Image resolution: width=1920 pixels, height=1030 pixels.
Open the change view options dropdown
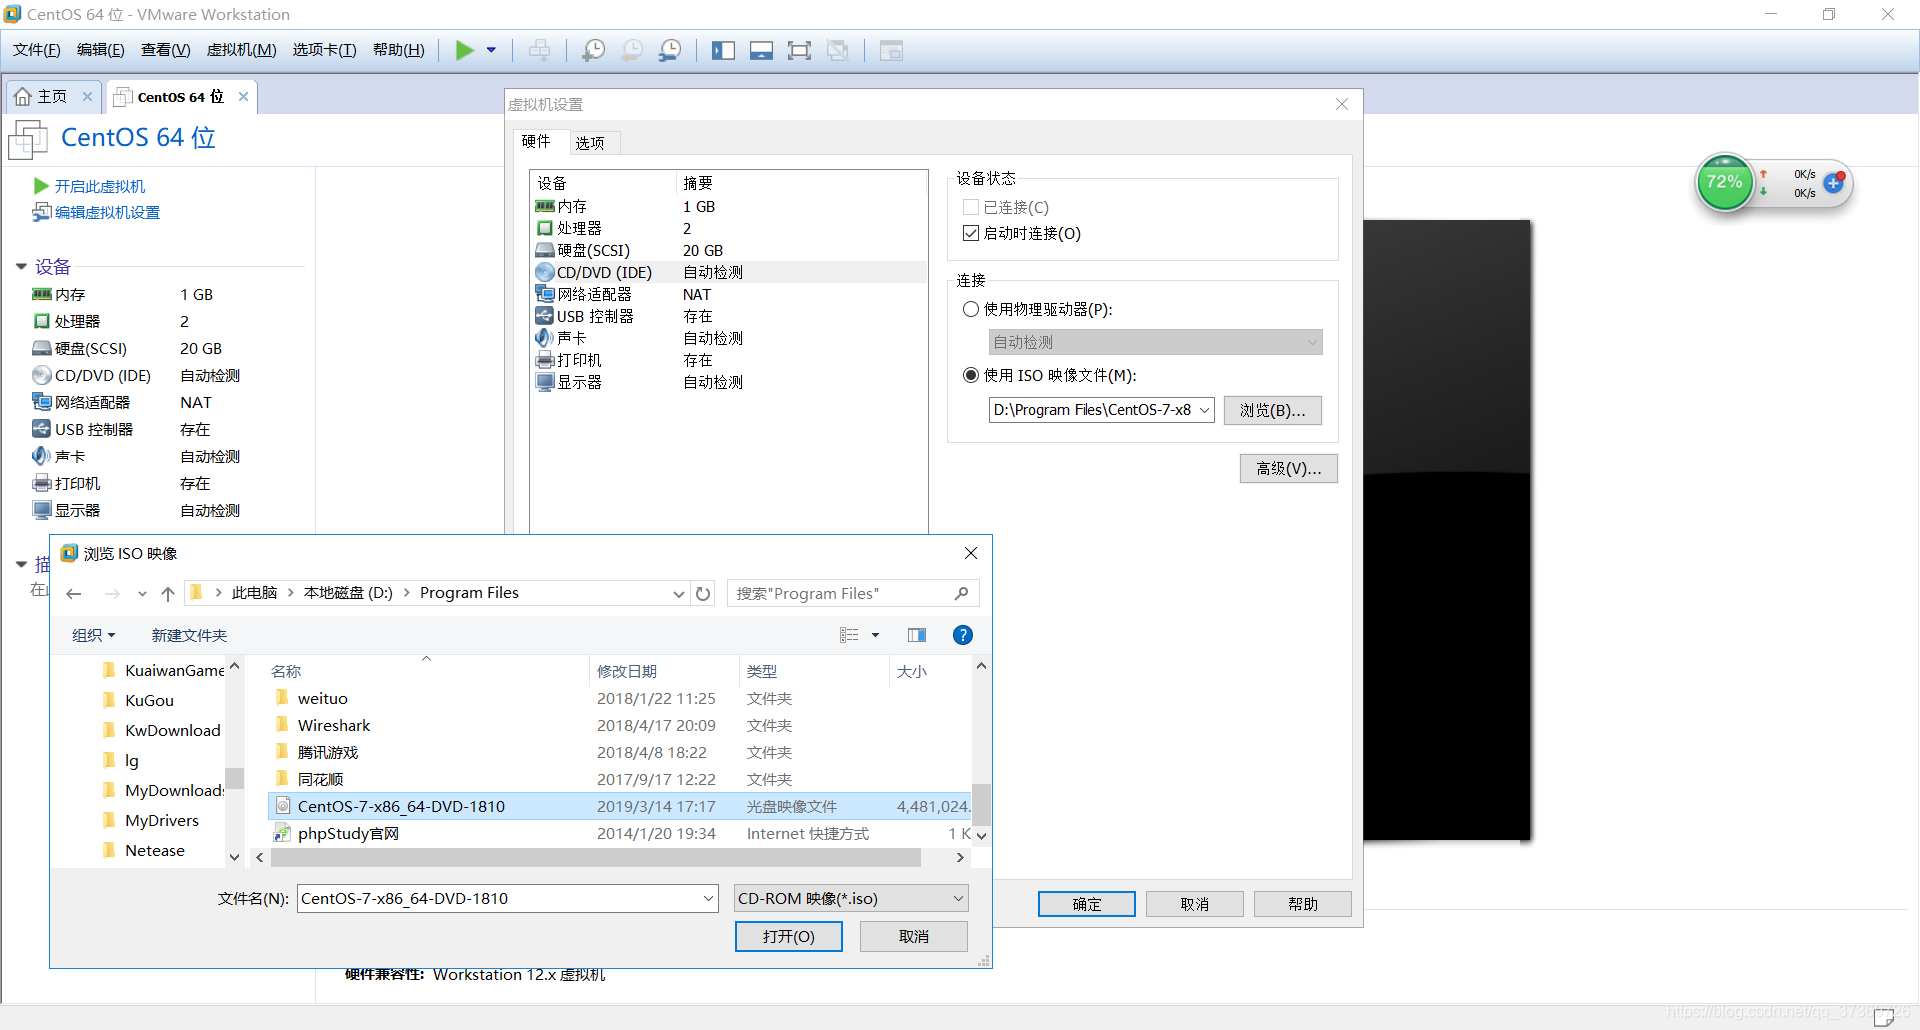pyautogui.click(x=875, y=635)
